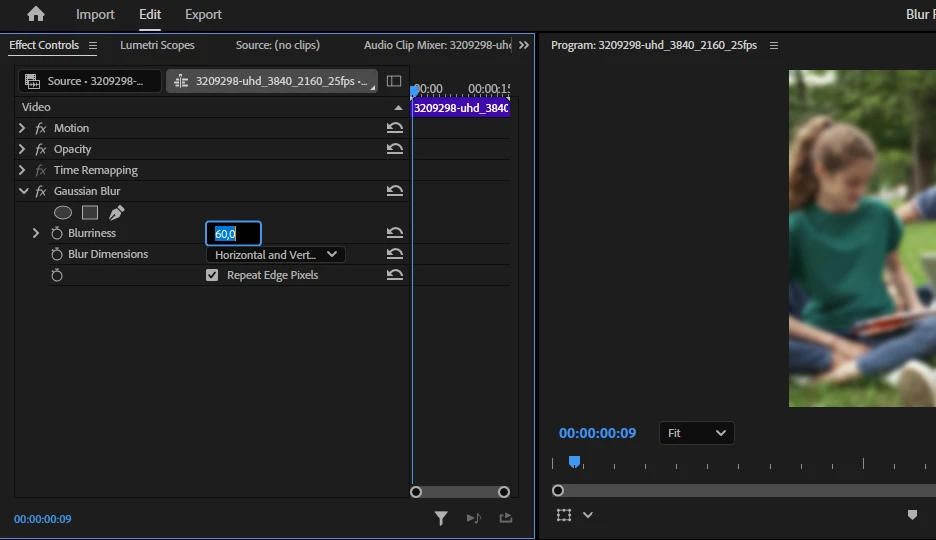Viewport: 936px width, 540px height.
Task: Click the Gaussian Blur effect label
Action: tap(87, 191)
